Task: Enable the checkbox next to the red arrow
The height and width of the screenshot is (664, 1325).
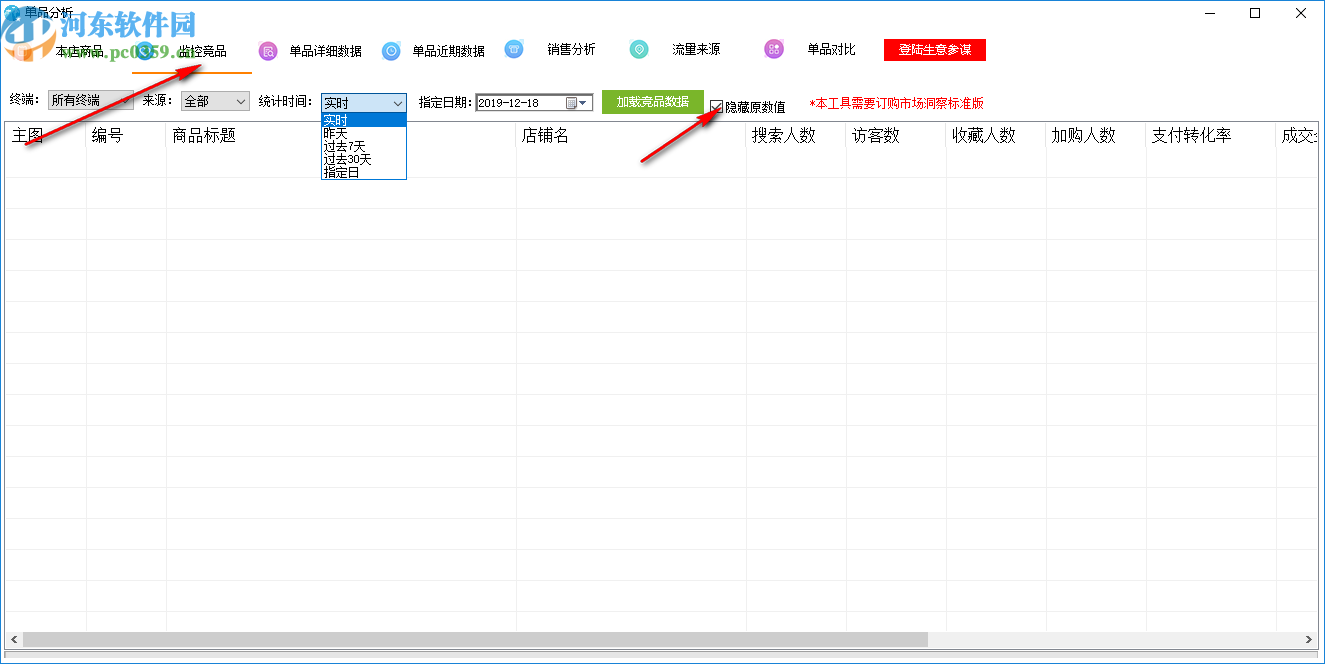Action: [715, 104]
